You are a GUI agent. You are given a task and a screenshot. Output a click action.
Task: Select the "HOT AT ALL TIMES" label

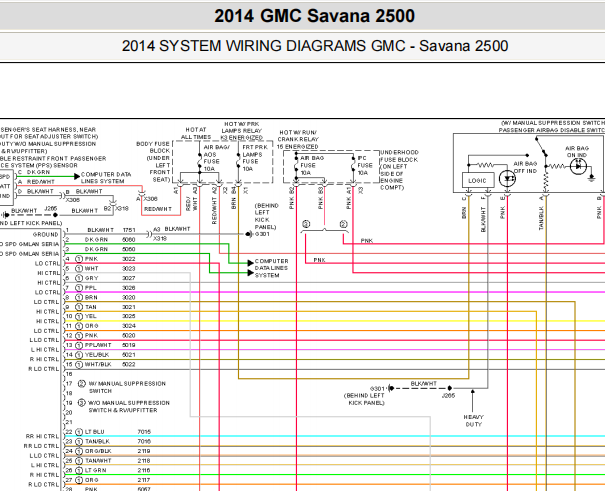196,133
